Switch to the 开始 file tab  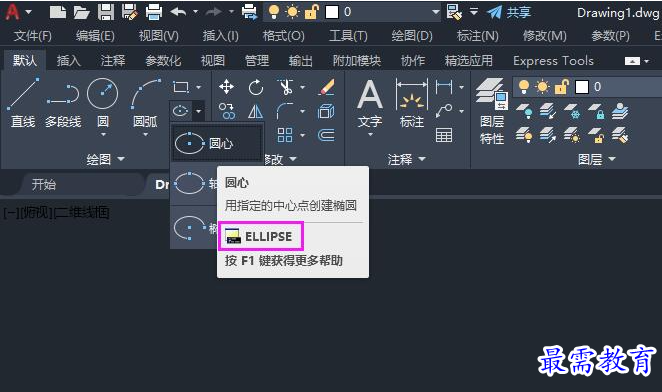tap(43, 185)
